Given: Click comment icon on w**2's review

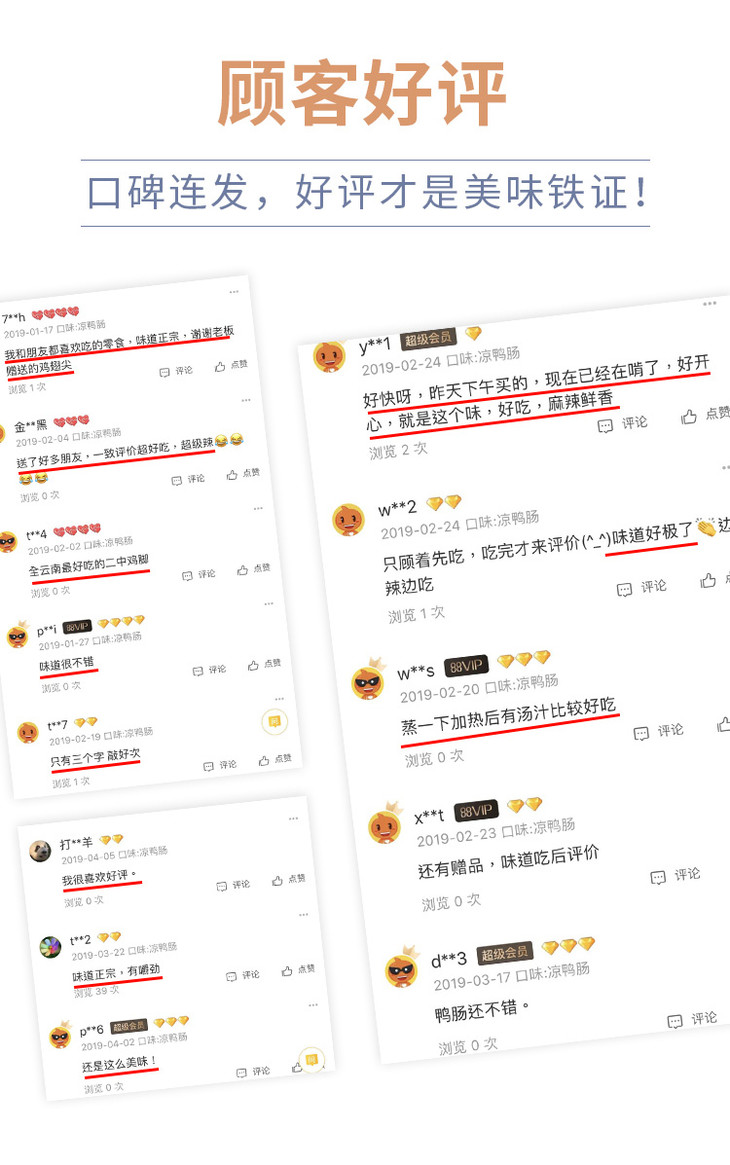Looking at the screenshot, I should click(x=625, y=590).
